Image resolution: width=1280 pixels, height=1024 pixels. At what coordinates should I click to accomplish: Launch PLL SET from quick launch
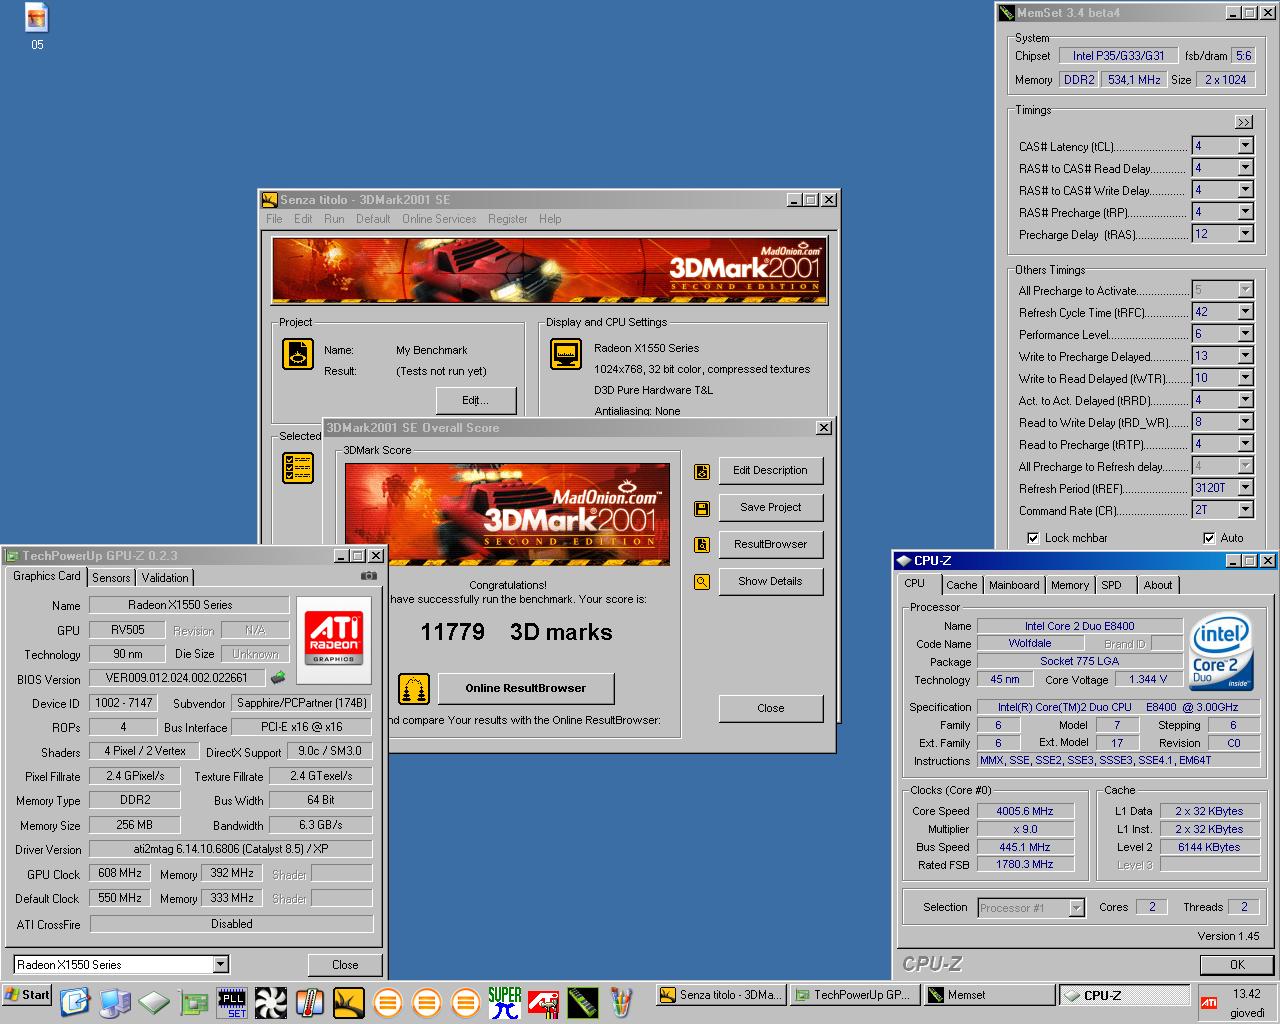click(x=232, y=1002)
